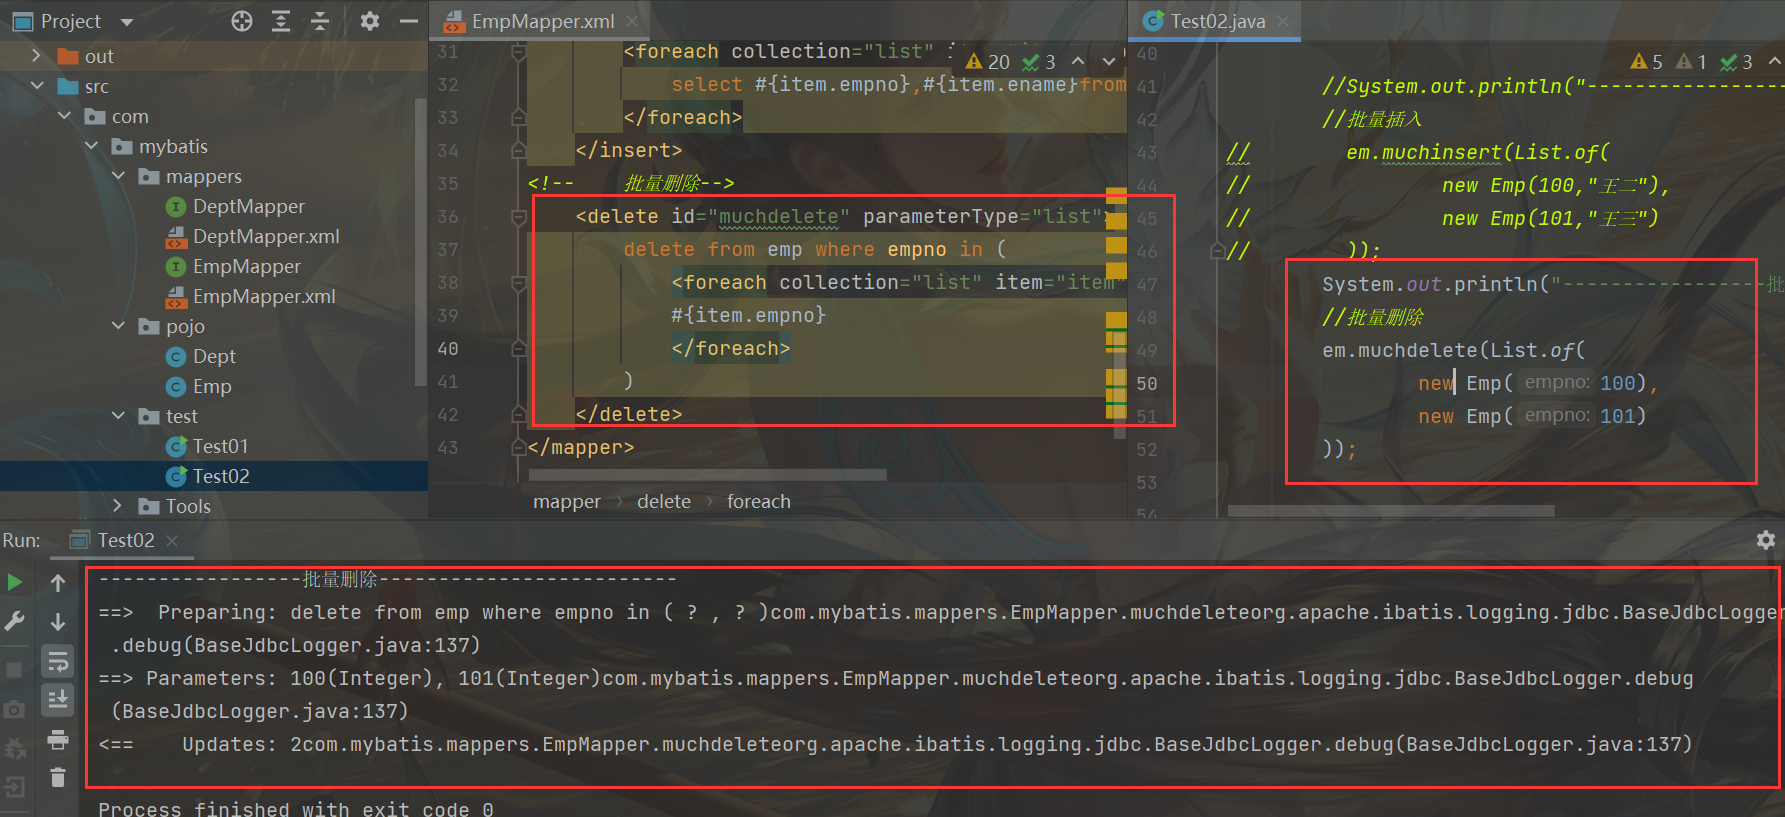Click the Up the stack trace arrow
This screenshot has width=1785, height=817.
58,582
